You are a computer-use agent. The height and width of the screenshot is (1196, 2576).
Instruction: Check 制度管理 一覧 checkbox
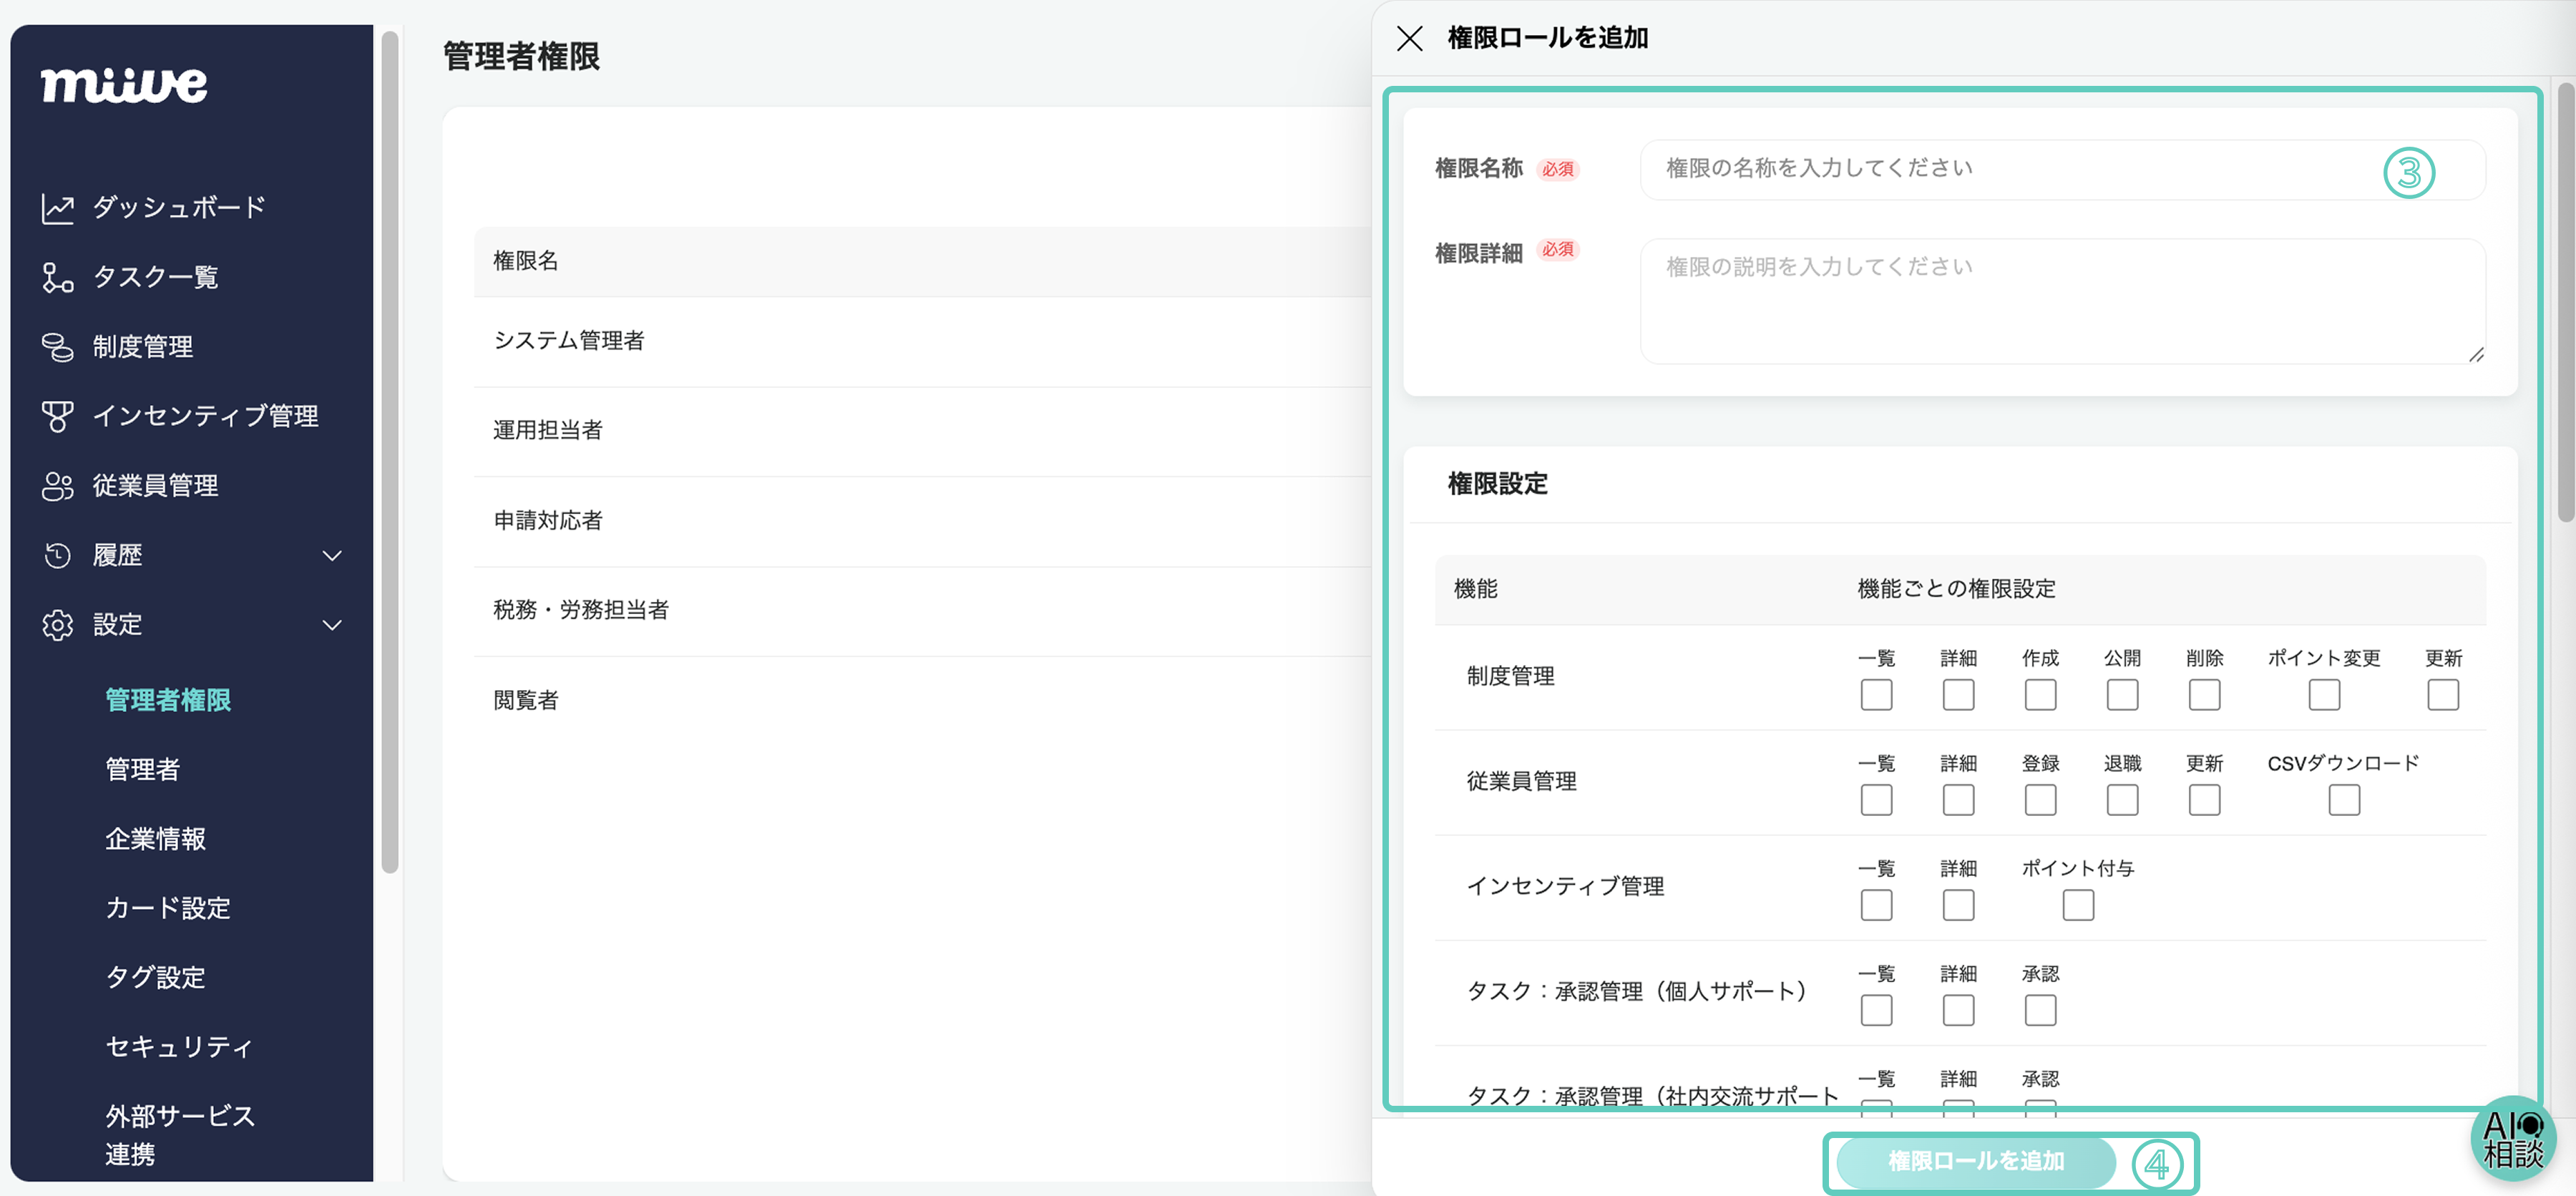[1876, 695]
